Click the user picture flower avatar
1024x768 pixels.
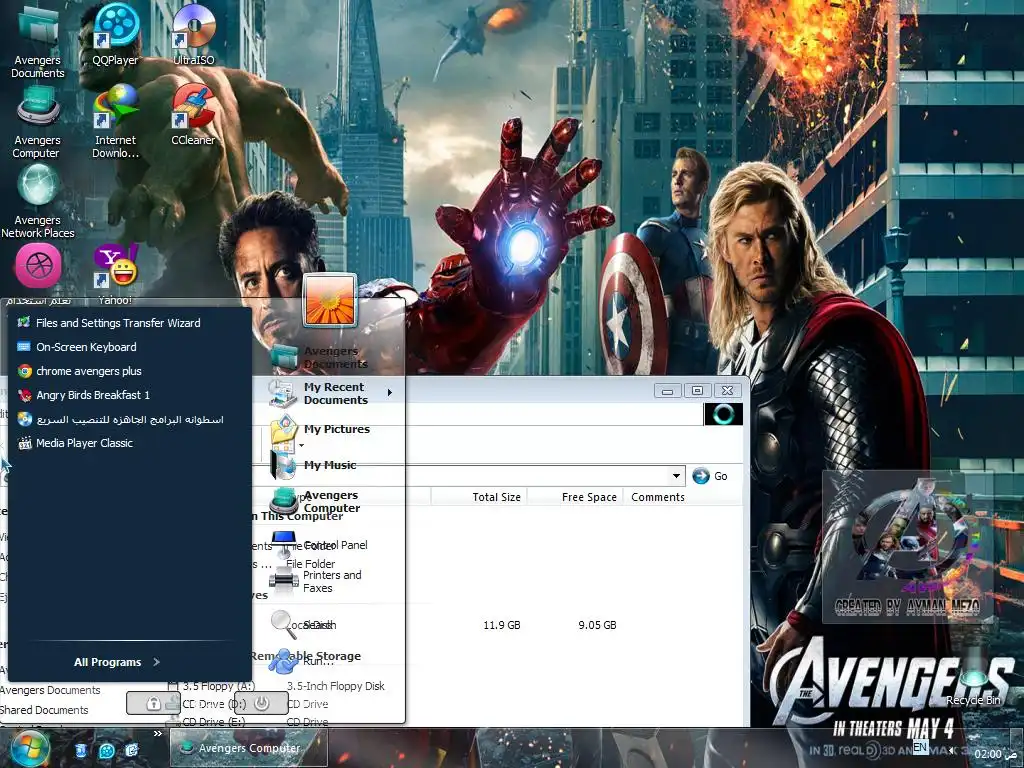point(330,300)
